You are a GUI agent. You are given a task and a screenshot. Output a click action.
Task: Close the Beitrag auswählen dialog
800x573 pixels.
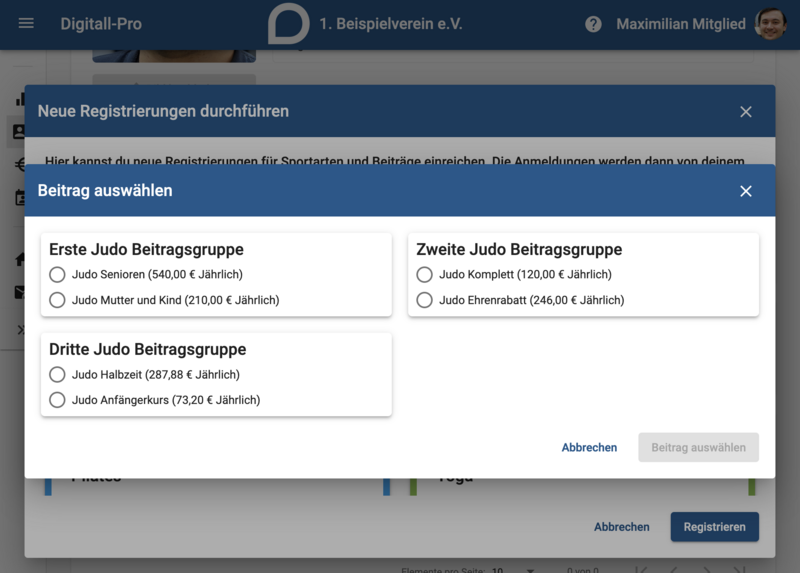point(745,191)
